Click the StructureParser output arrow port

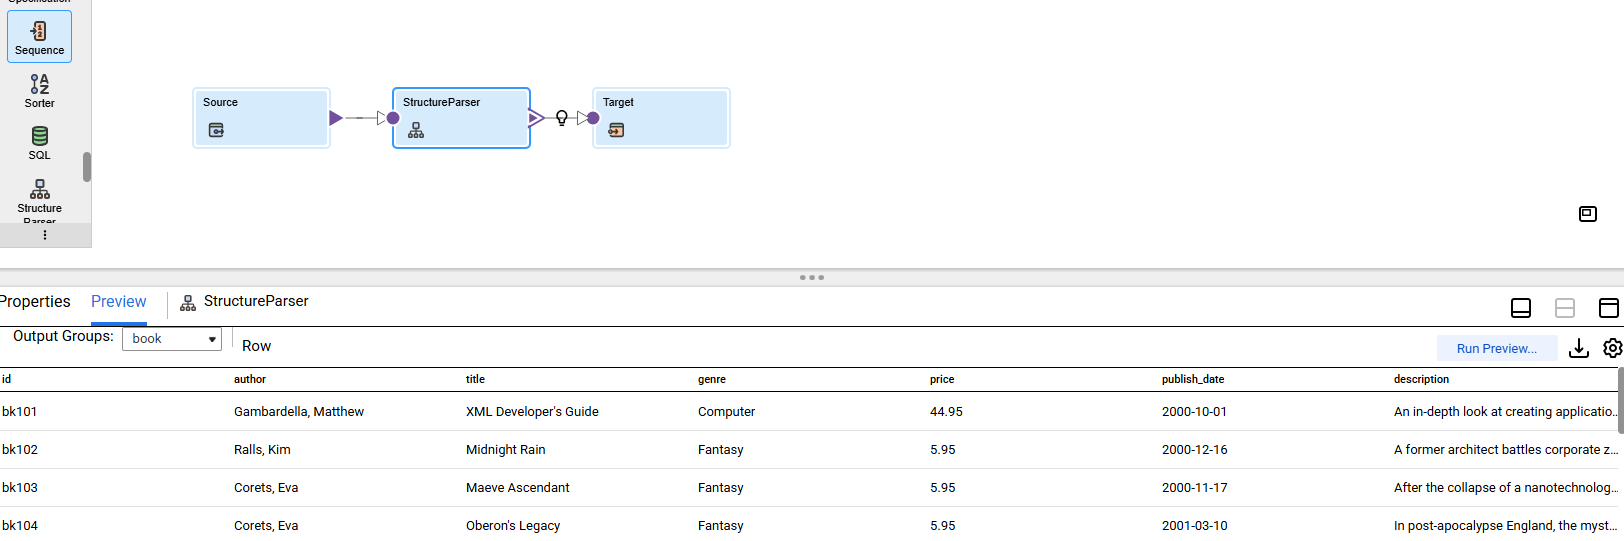point(536,118)
